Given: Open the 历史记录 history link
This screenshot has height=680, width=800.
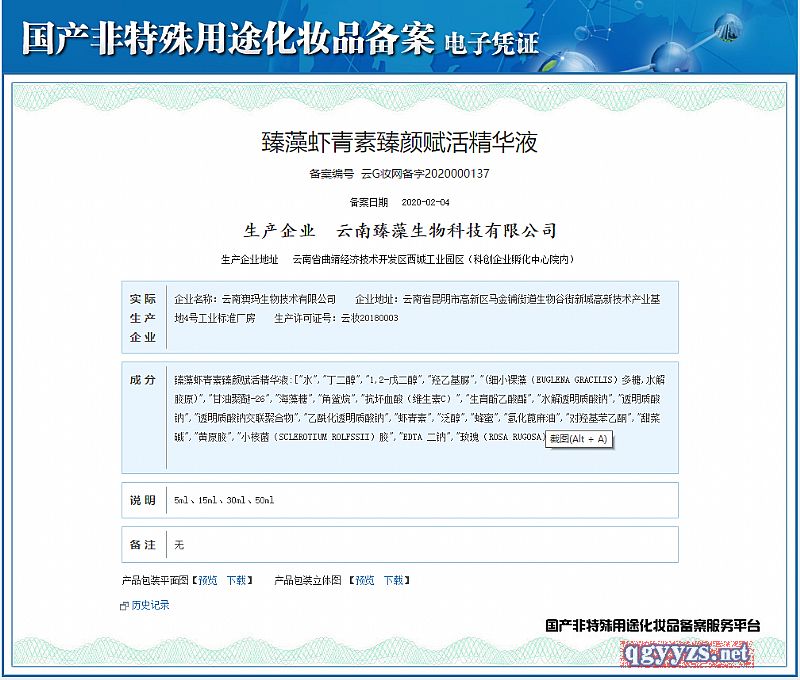Looking at the screenshot, I should point(150,606).
